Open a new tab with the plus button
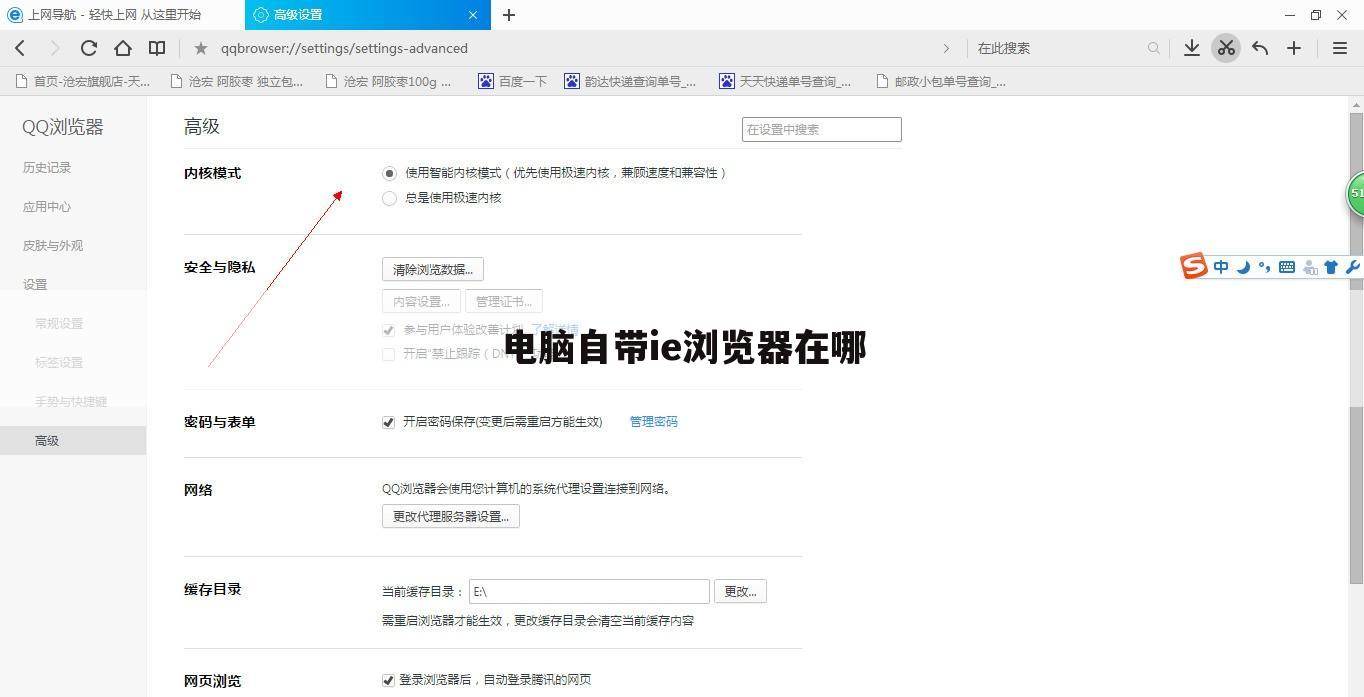The height and width of the screenshot is (697, 1364). [x=509, y=15]
